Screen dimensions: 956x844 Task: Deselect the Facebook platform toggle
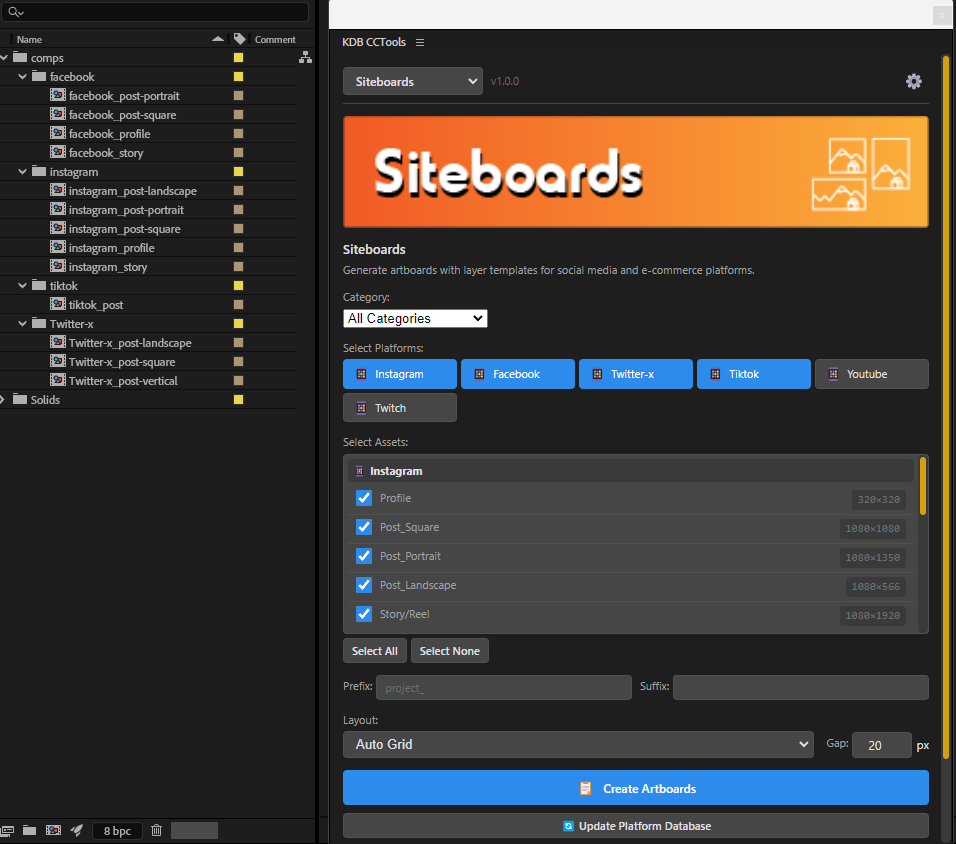(x=518, y=374)
